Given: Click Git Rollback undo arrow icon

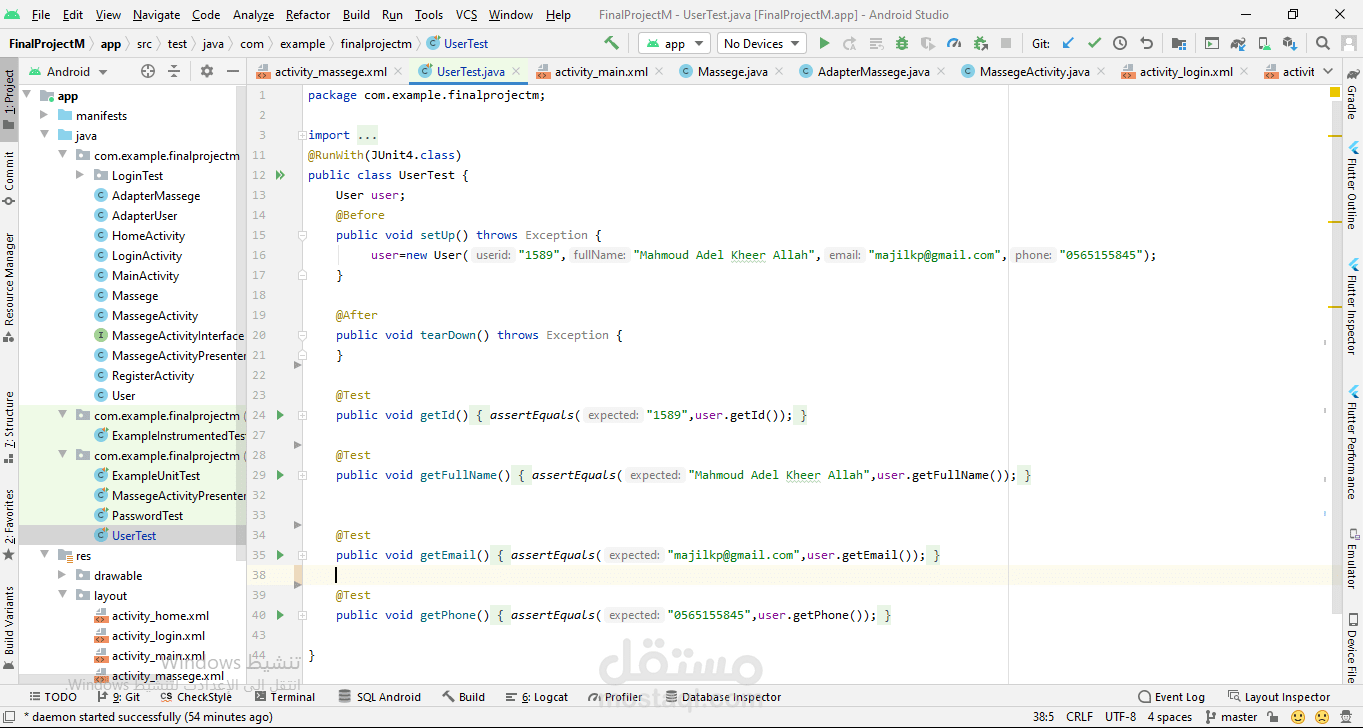Looking at the screenshot, I should coord(1146,43).
